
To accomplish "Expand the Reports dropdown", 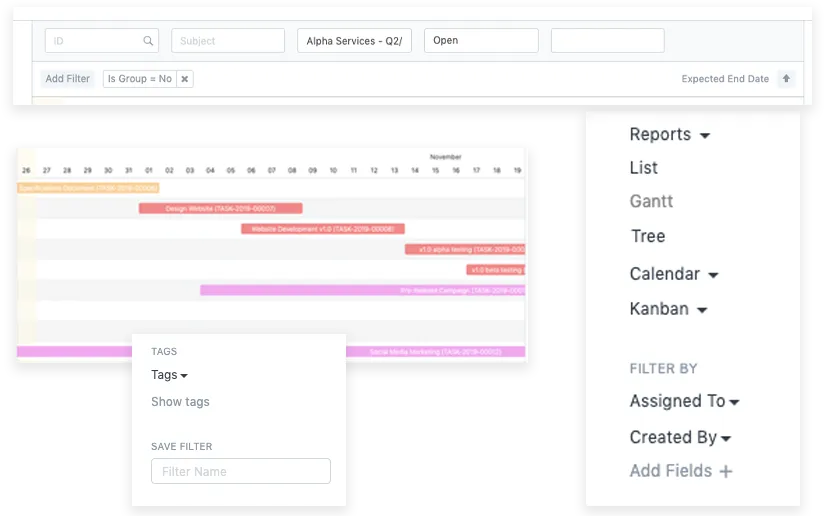I will pos(669,135).
